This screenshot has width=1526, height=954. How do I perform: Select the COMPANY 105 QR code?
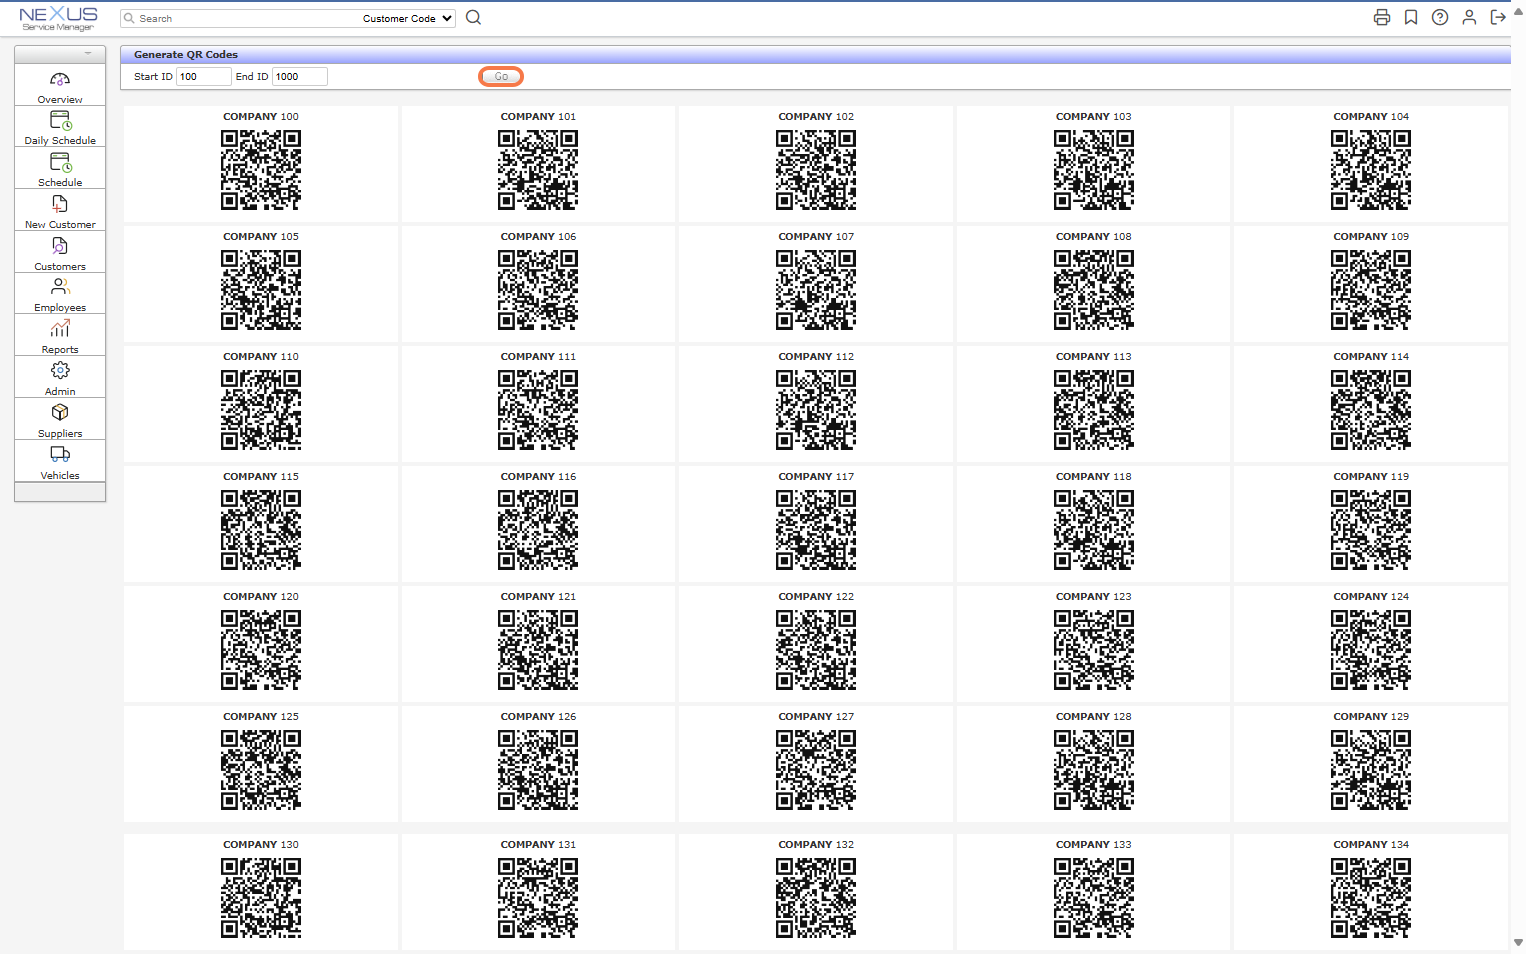(x=261, y=290)
